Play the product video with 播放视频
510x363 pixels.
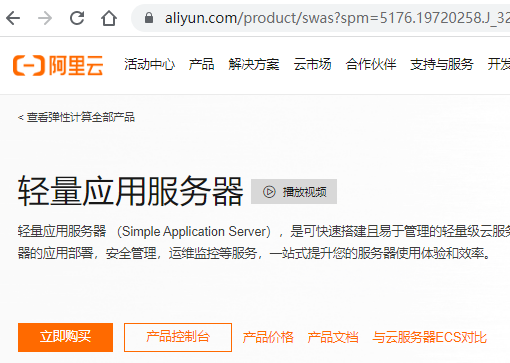click(294, 192)
